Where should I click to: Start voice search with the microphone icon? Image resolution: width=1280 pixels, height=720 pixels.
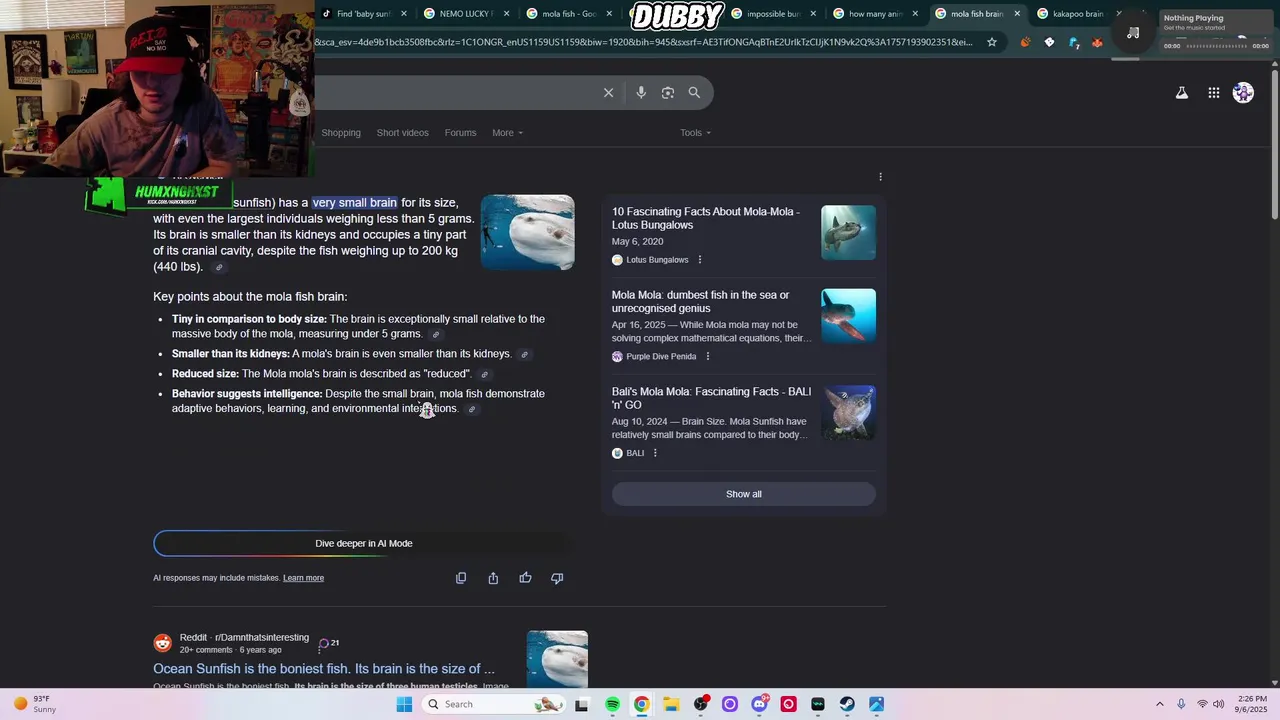[x=641, y=93]
